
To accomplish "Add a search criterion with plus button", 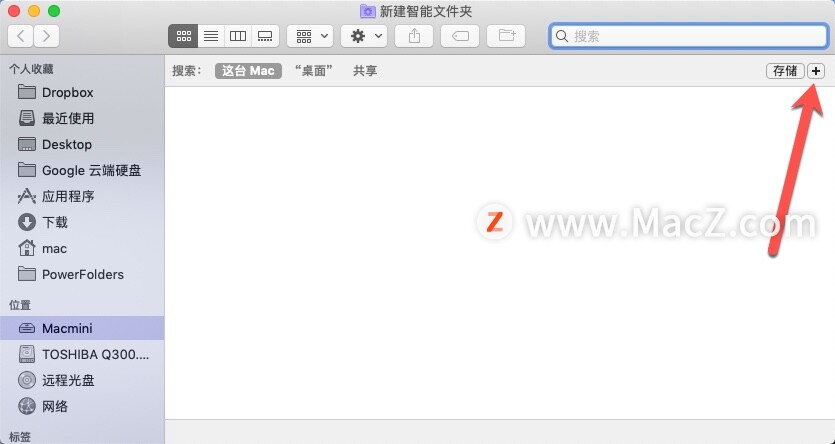I will coord(816,71).
